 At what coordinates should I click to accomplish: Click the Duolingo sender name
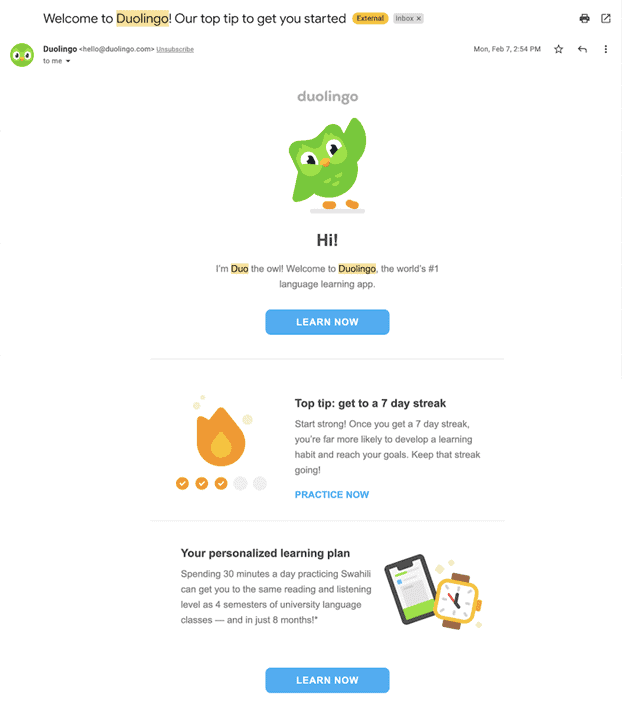click(60, 49)
